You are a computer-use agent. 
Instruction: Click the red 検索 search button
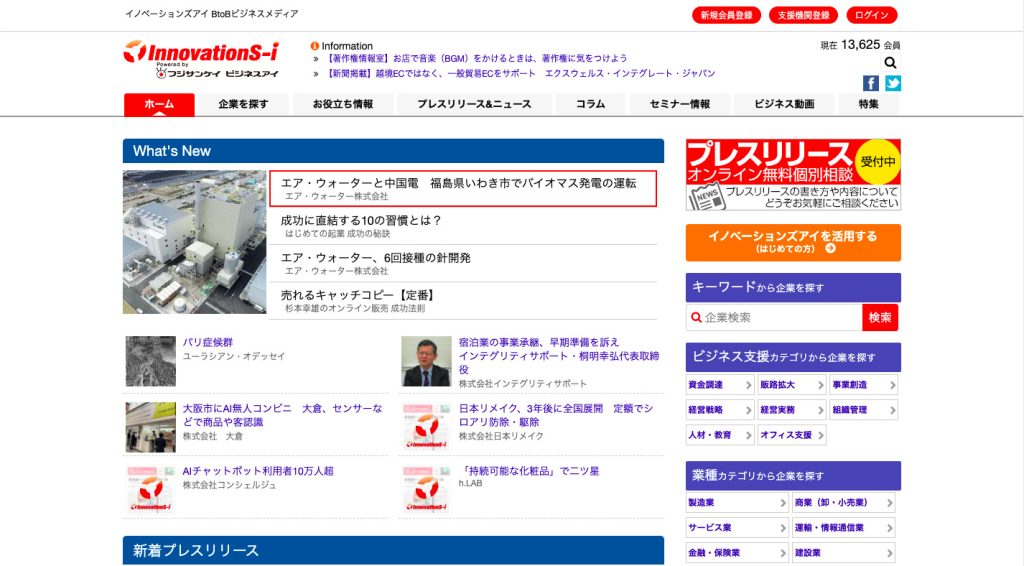[x=880, y=317]
